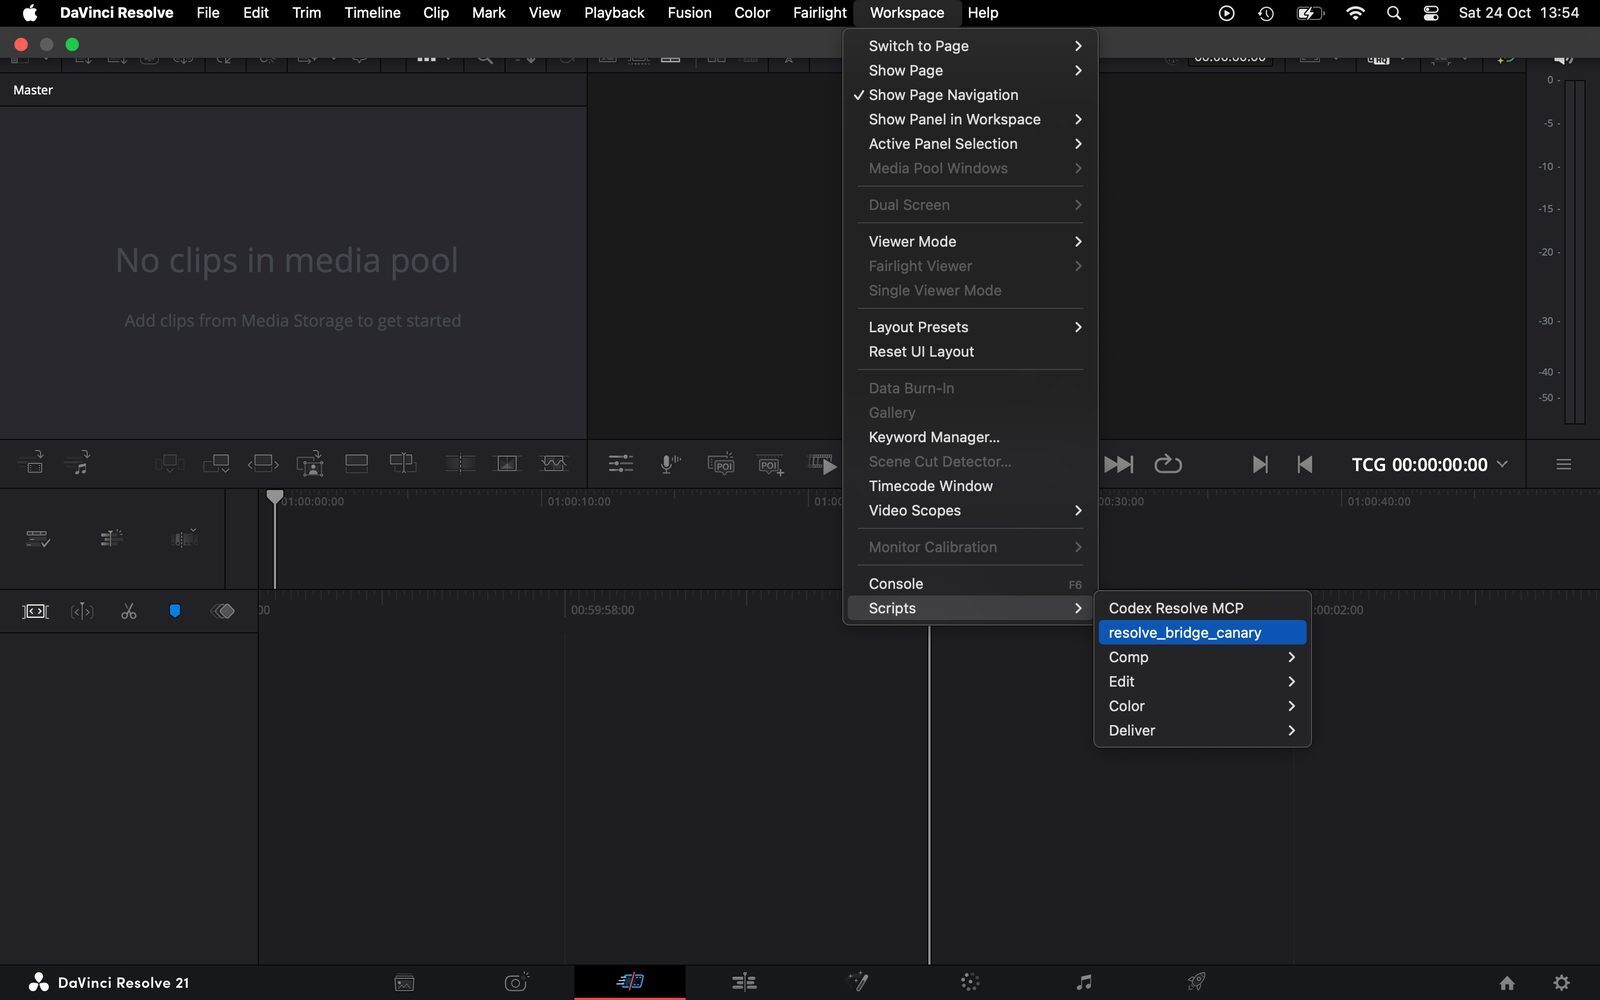This screenshot has width=1600, height=1000.
Task: Open Keyword Manager...
Action: (x=970, y=437)
